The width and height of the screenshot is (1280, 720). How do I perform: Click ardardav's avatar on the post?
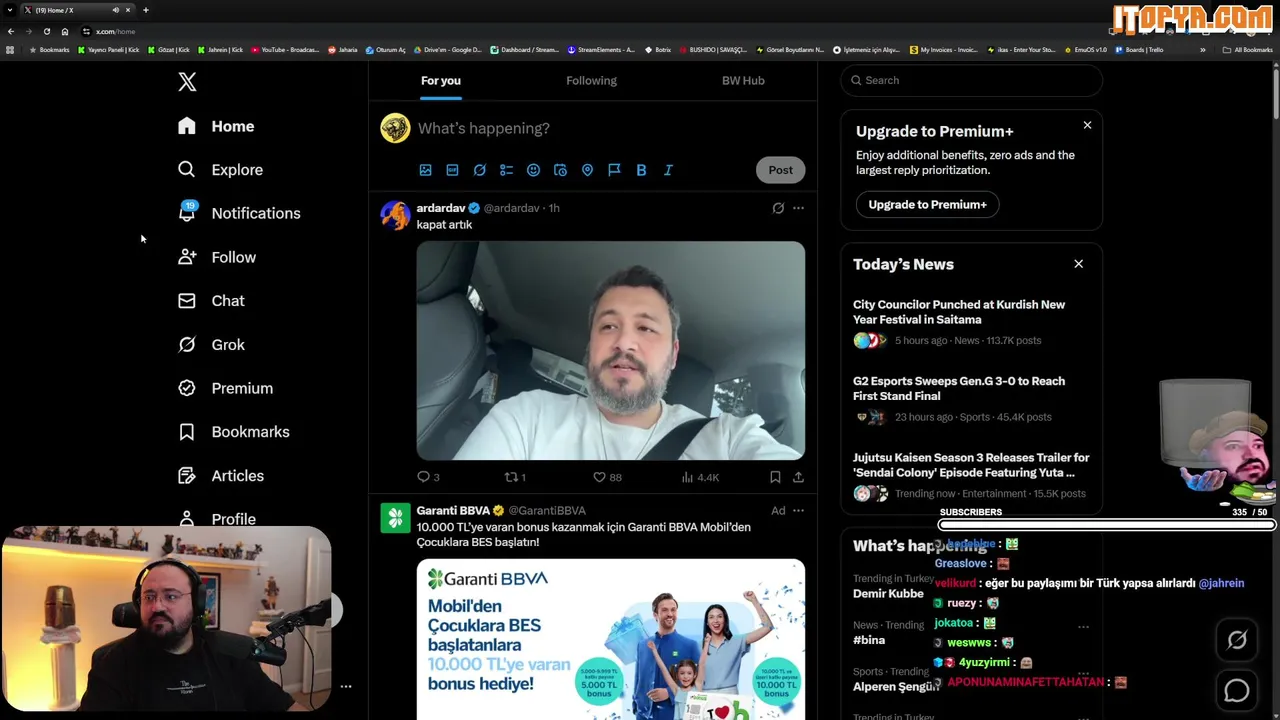click(x=395, y=215)
